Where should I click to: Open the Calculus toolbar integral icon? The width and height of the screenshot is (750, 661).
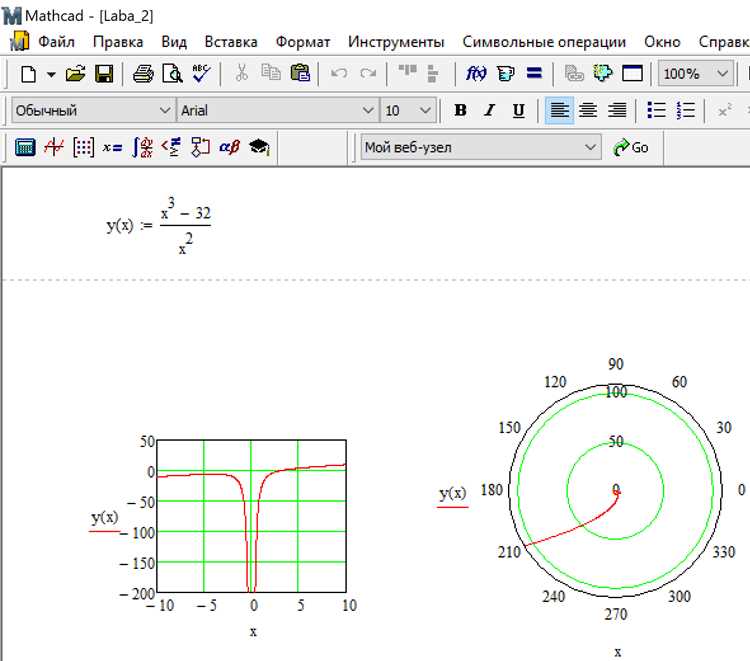click(143, 147)
